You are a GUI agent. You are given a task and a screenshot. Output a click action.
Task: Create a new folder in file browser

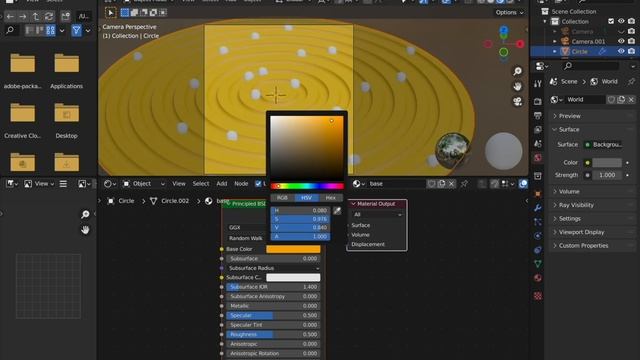[x=66, y=16]
